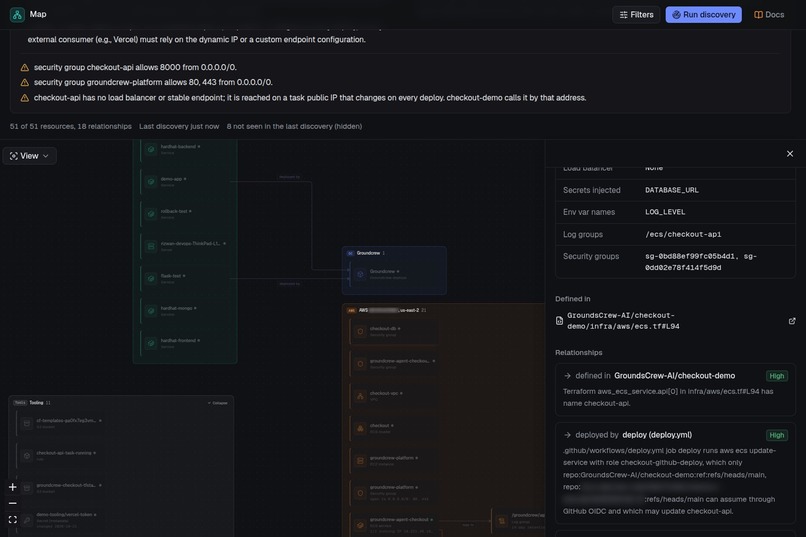Click the demo-app node icon
This screenshot has height=537, width=806.
point(151,181)
